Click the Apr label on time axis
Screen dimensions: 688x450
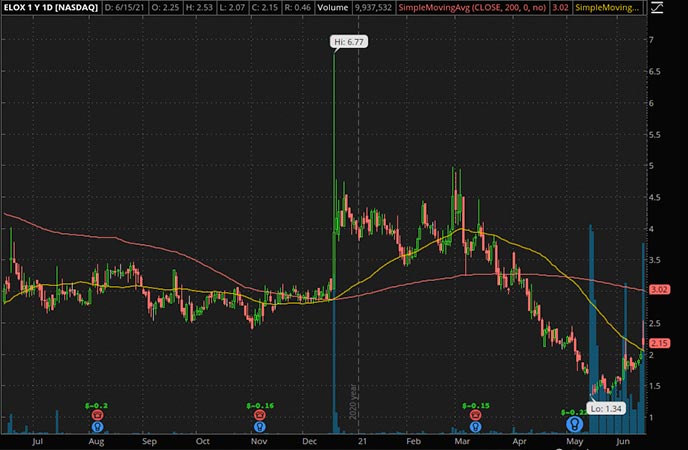(x=519, y=441)
